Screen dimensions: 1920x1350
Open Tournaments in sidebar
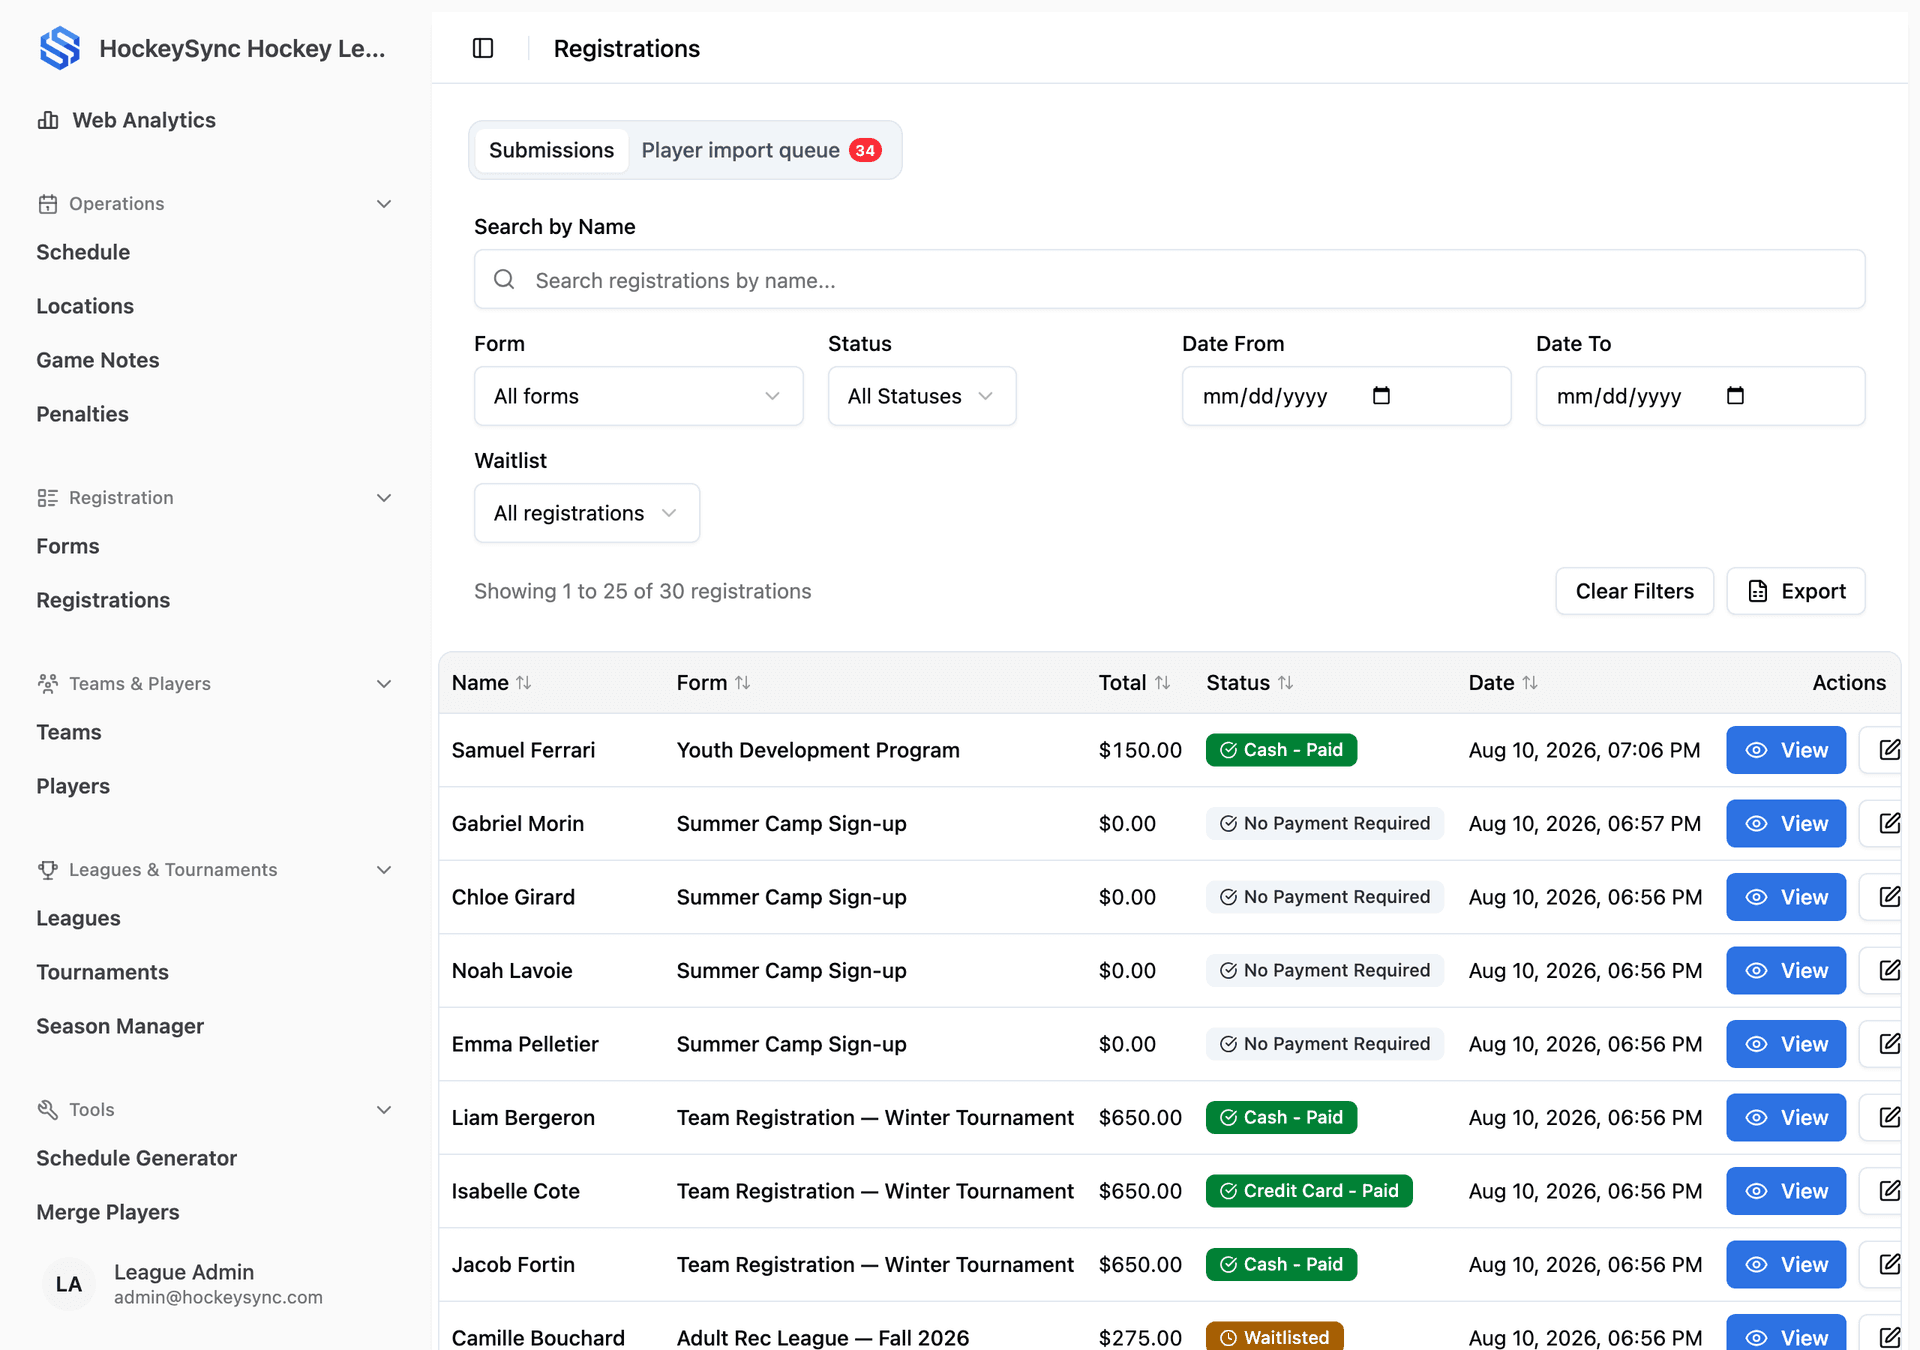(102, 972)
